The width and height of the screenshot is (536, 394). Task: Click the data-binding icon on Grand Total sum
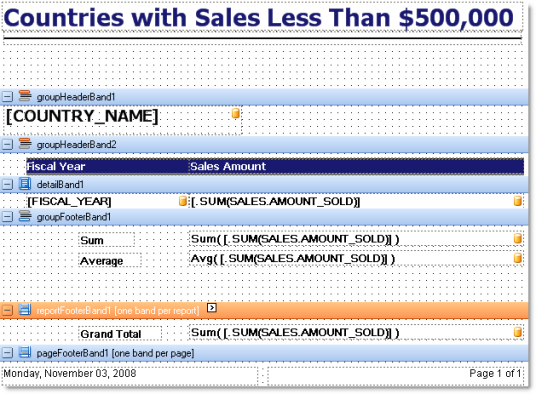(x=518, y=332)
